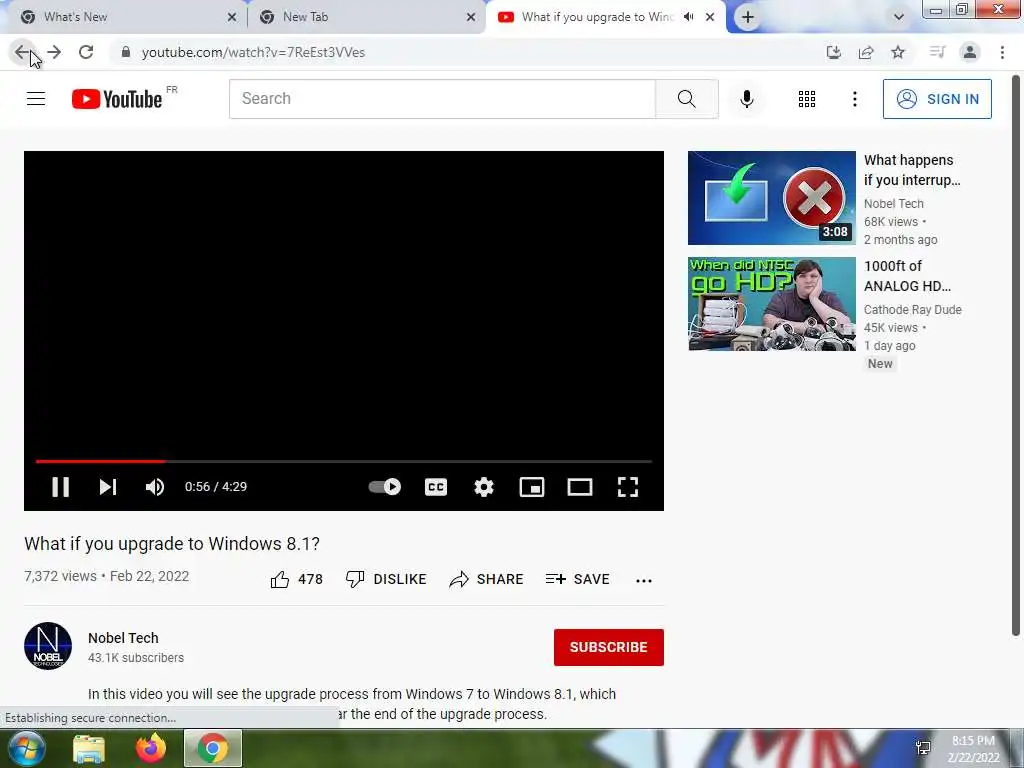Open the Windows Start menu
Image resolution: width=1024 pixels, height=768 pixels.
click(27, 748)
